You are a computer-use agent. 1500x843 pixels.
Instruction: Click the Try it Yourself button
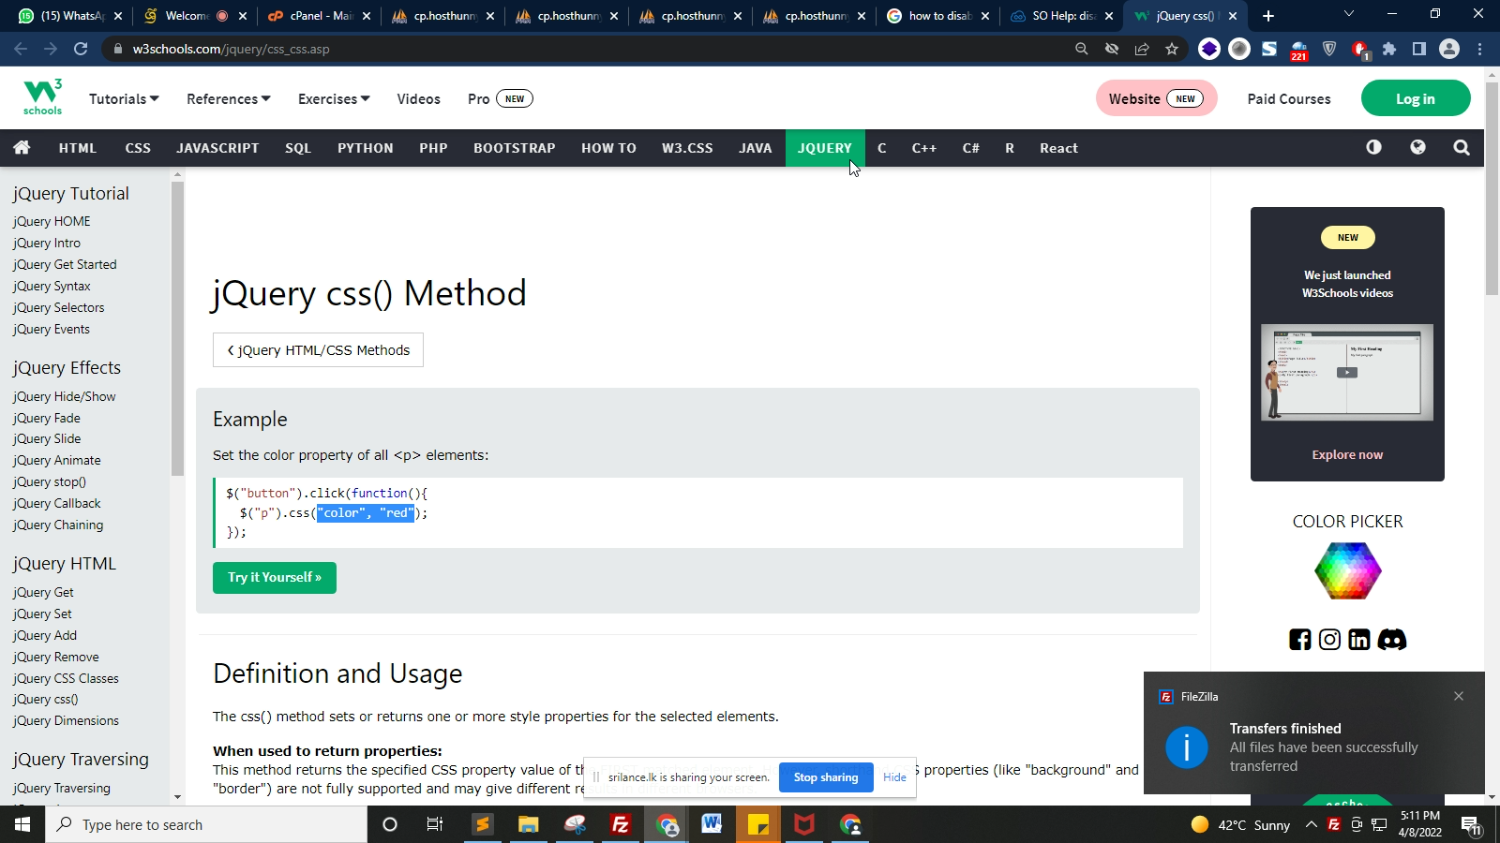coord(274,578)
